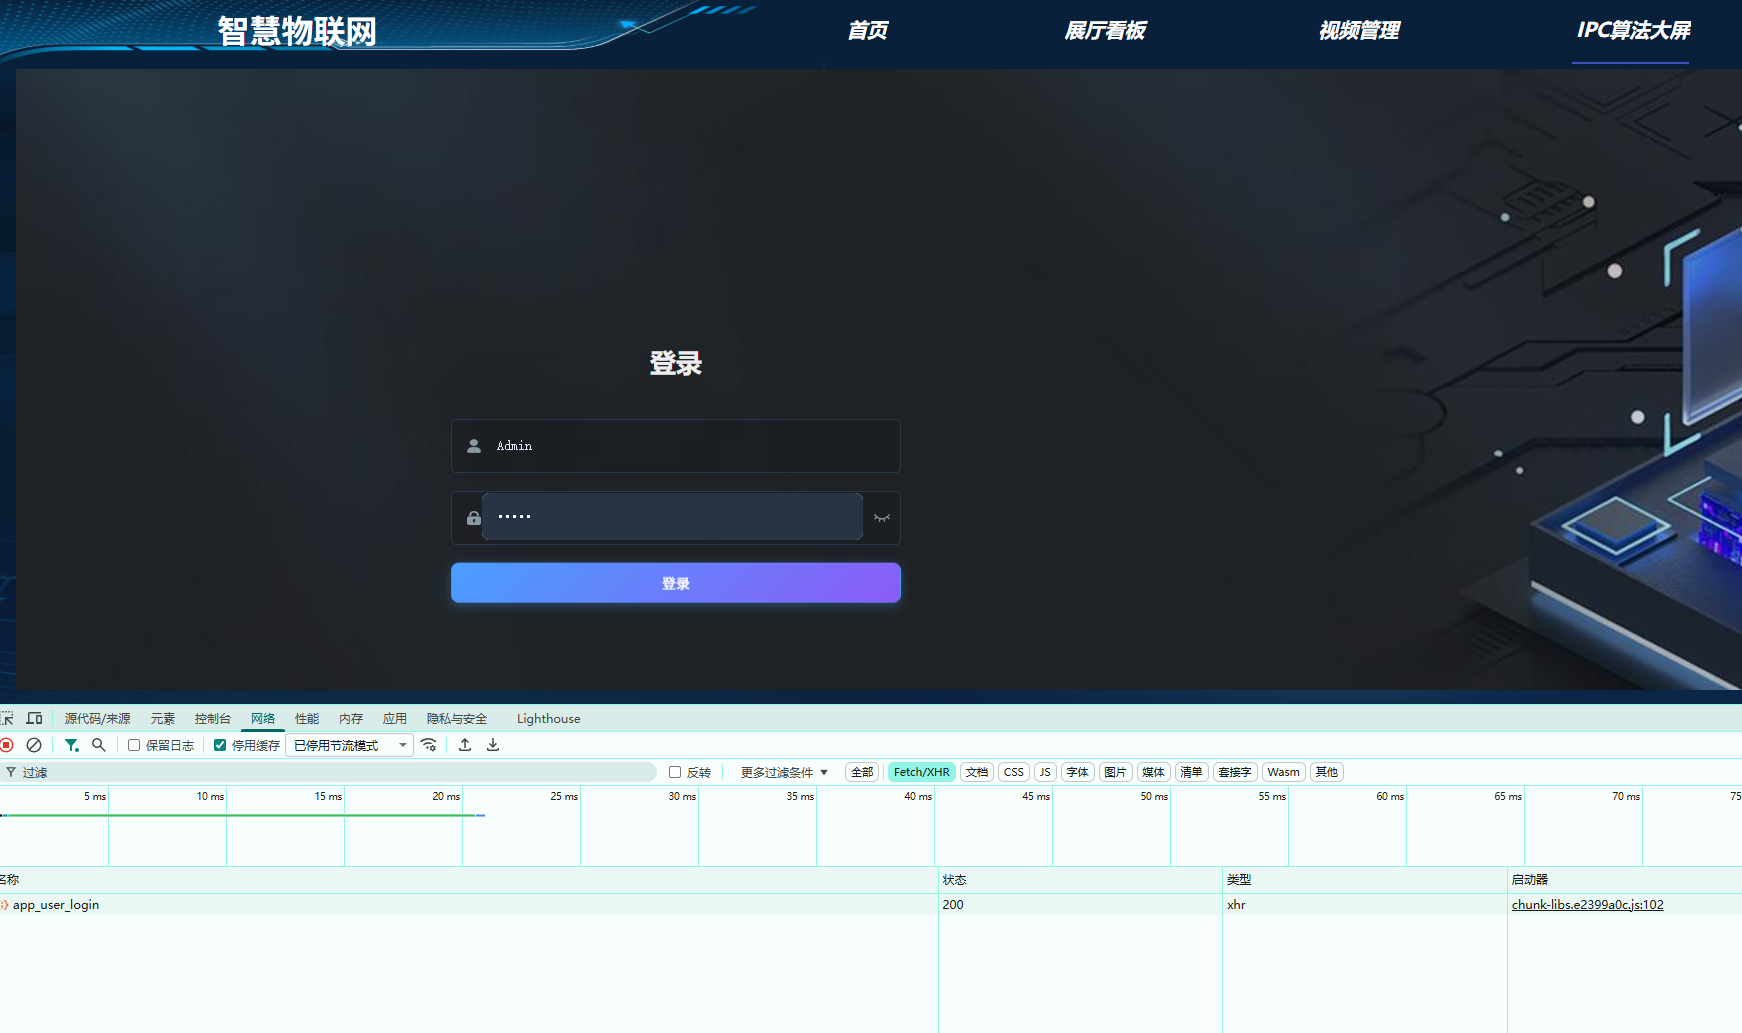Viewport: 1742px width, 1033px height.
Task: Click the filter icon in Network toolbar
Action: pos(71,745)
